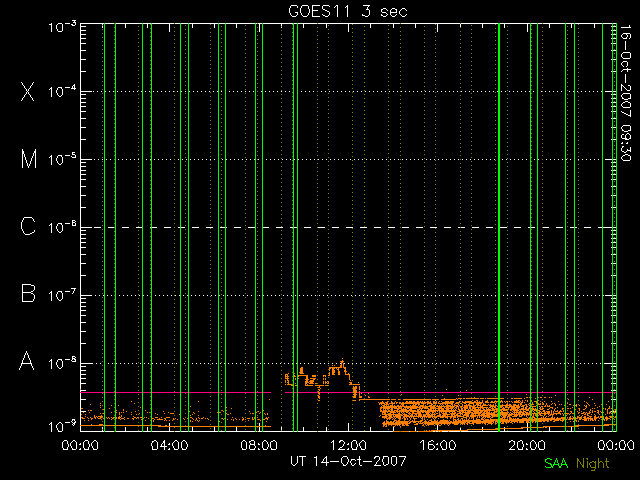The image size is (640, 480).
Task: Click the C flare class label
Action: tap(28, 226)
